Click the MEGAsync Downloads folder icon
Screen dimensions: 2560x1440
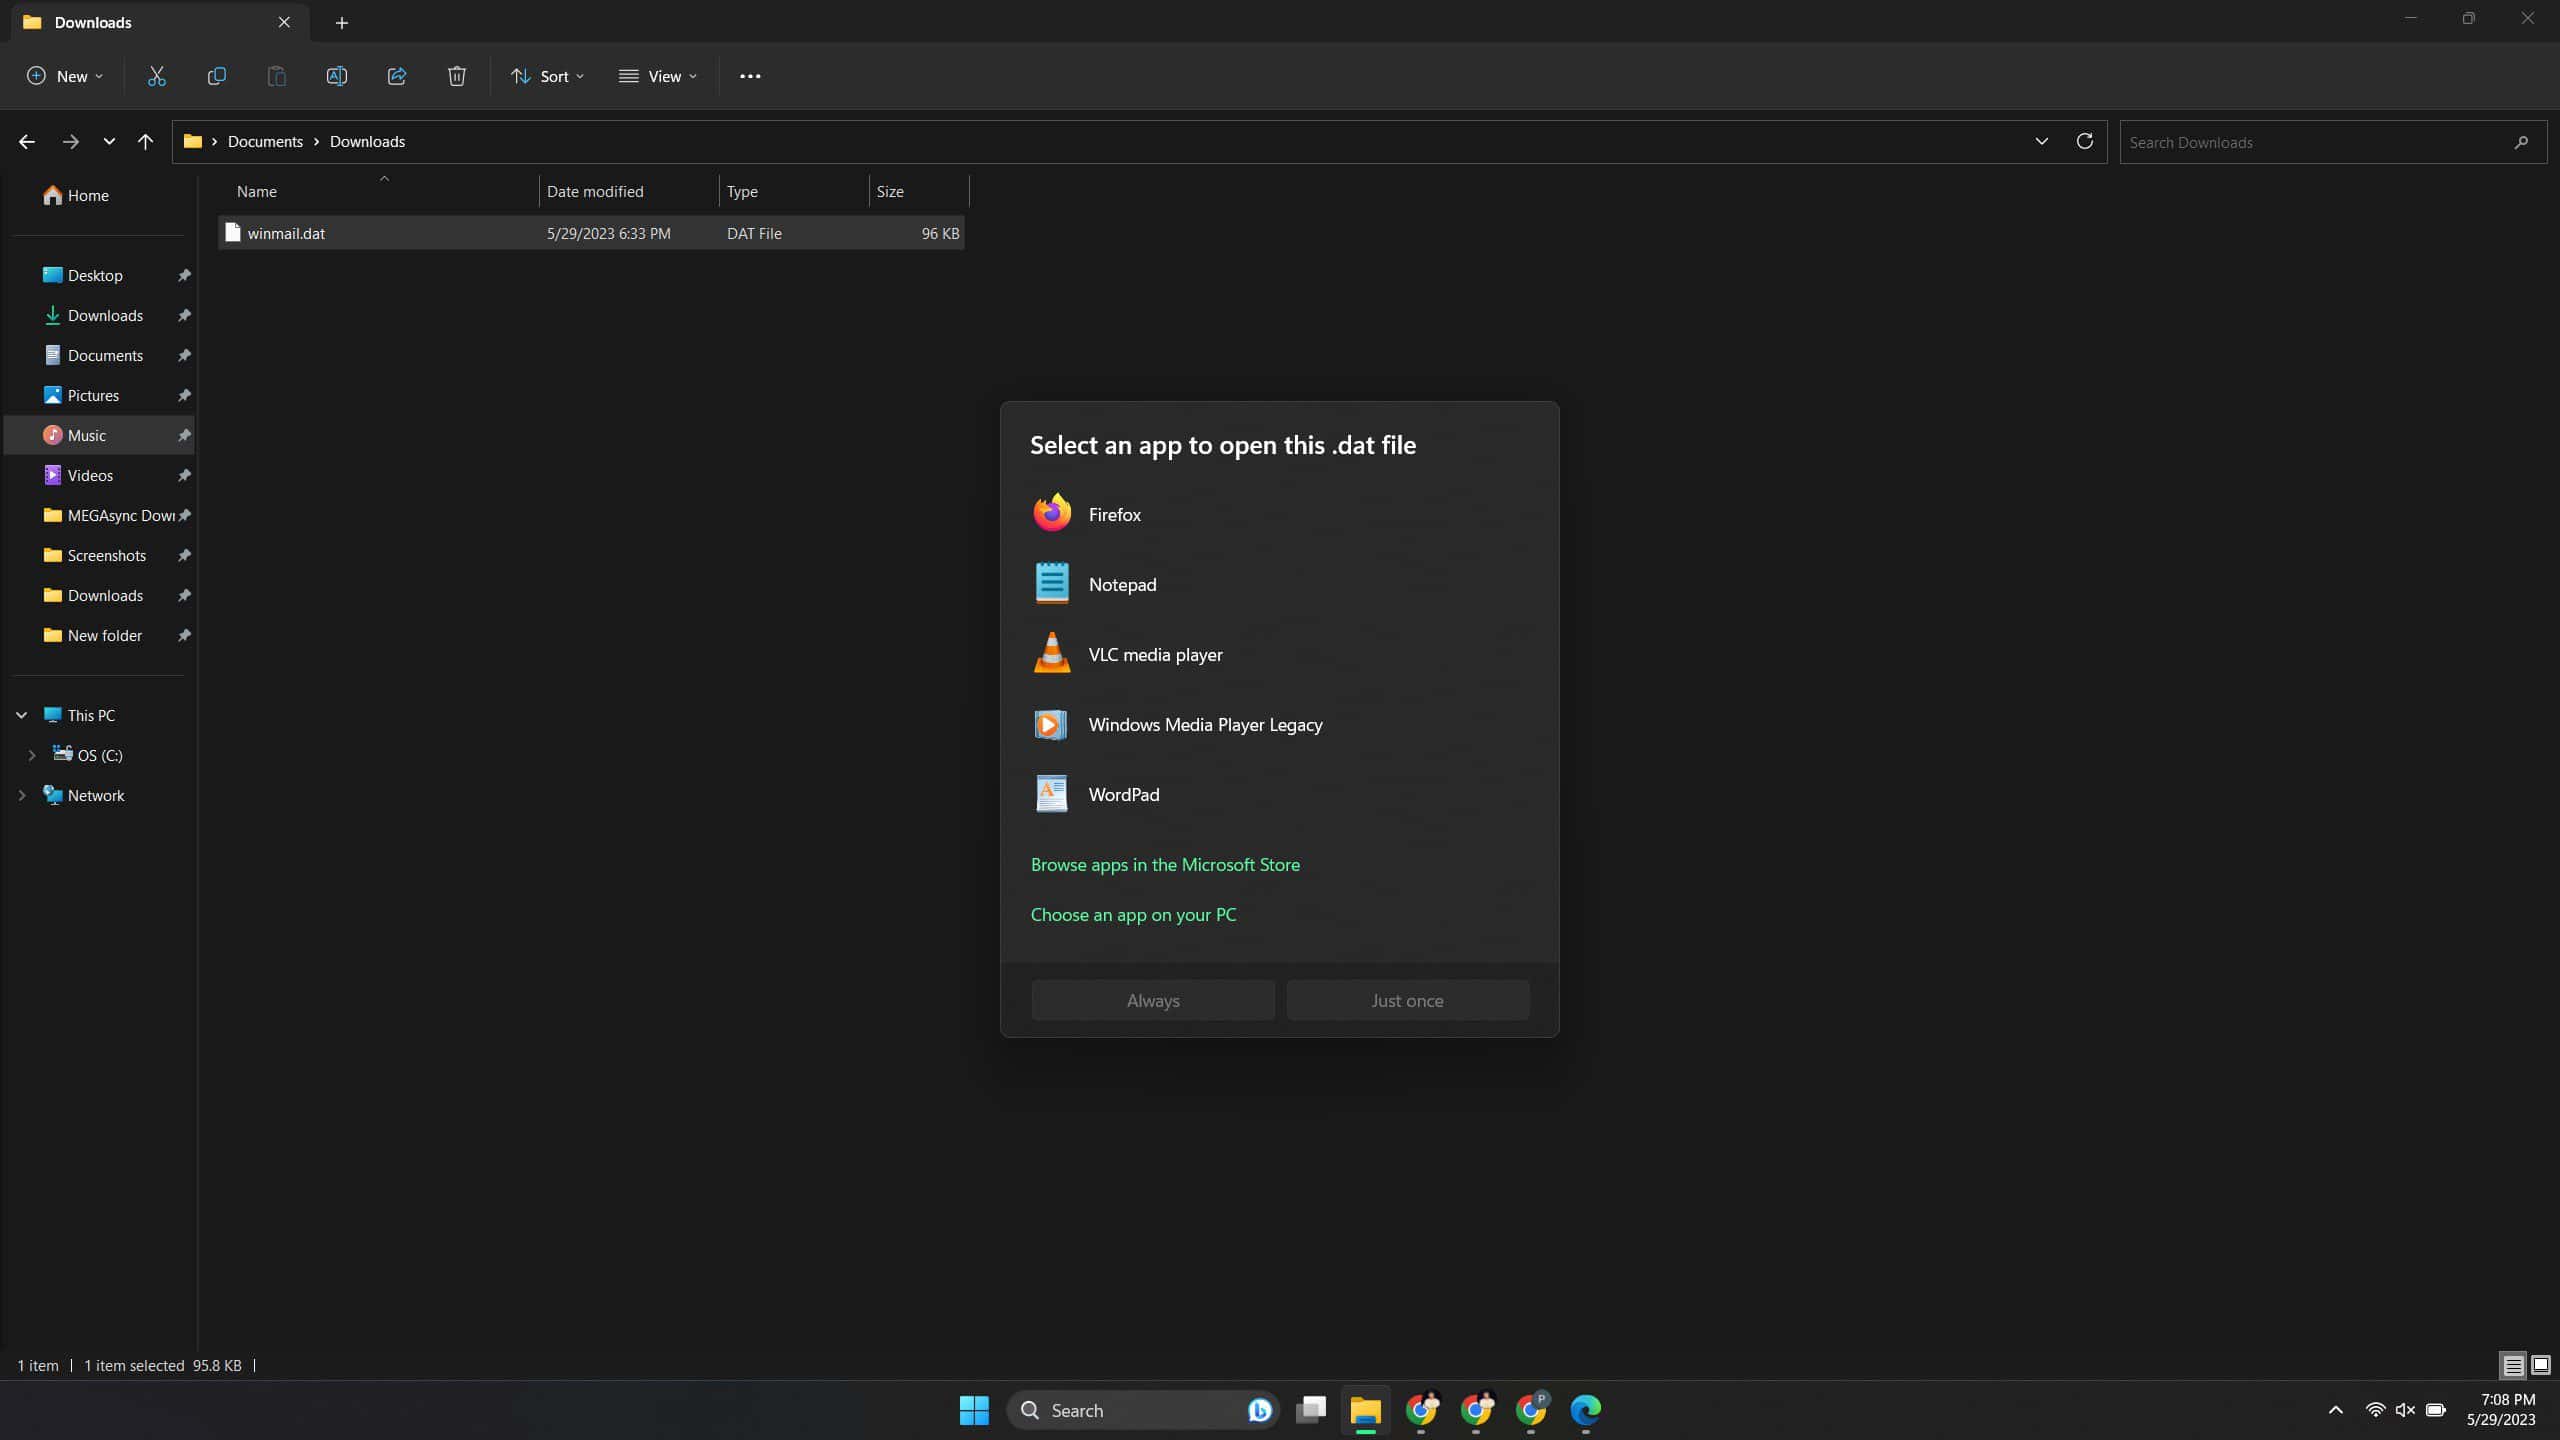point(51,513)
